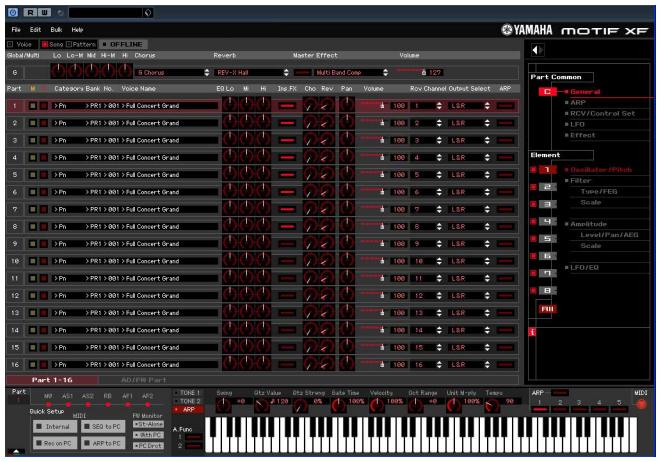Click the red MIDI indicator icon

641,404
